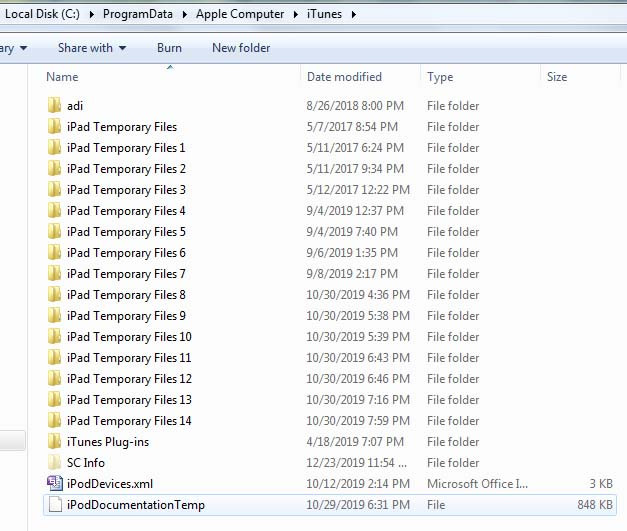Click date '4/18/2019 7:07 PM'
This screenshot has width=627, height=531.
(355, 442)
